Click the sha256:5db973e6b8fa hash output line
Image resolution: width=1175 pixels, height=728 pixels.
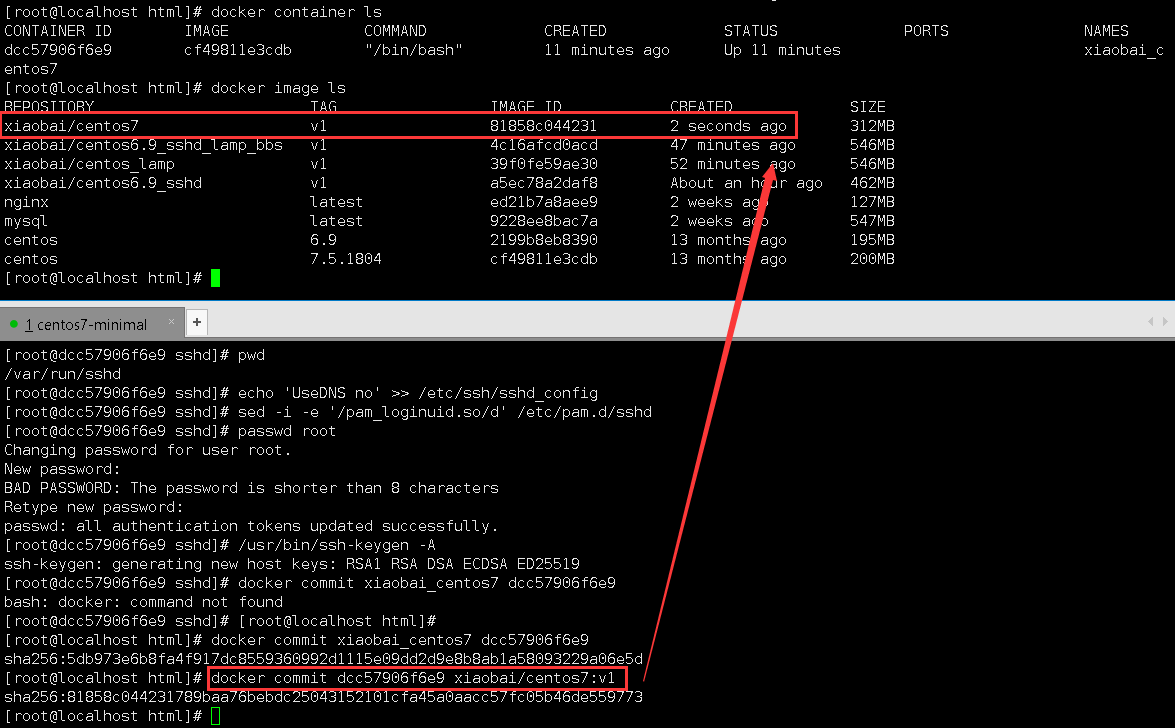(323, 659)
